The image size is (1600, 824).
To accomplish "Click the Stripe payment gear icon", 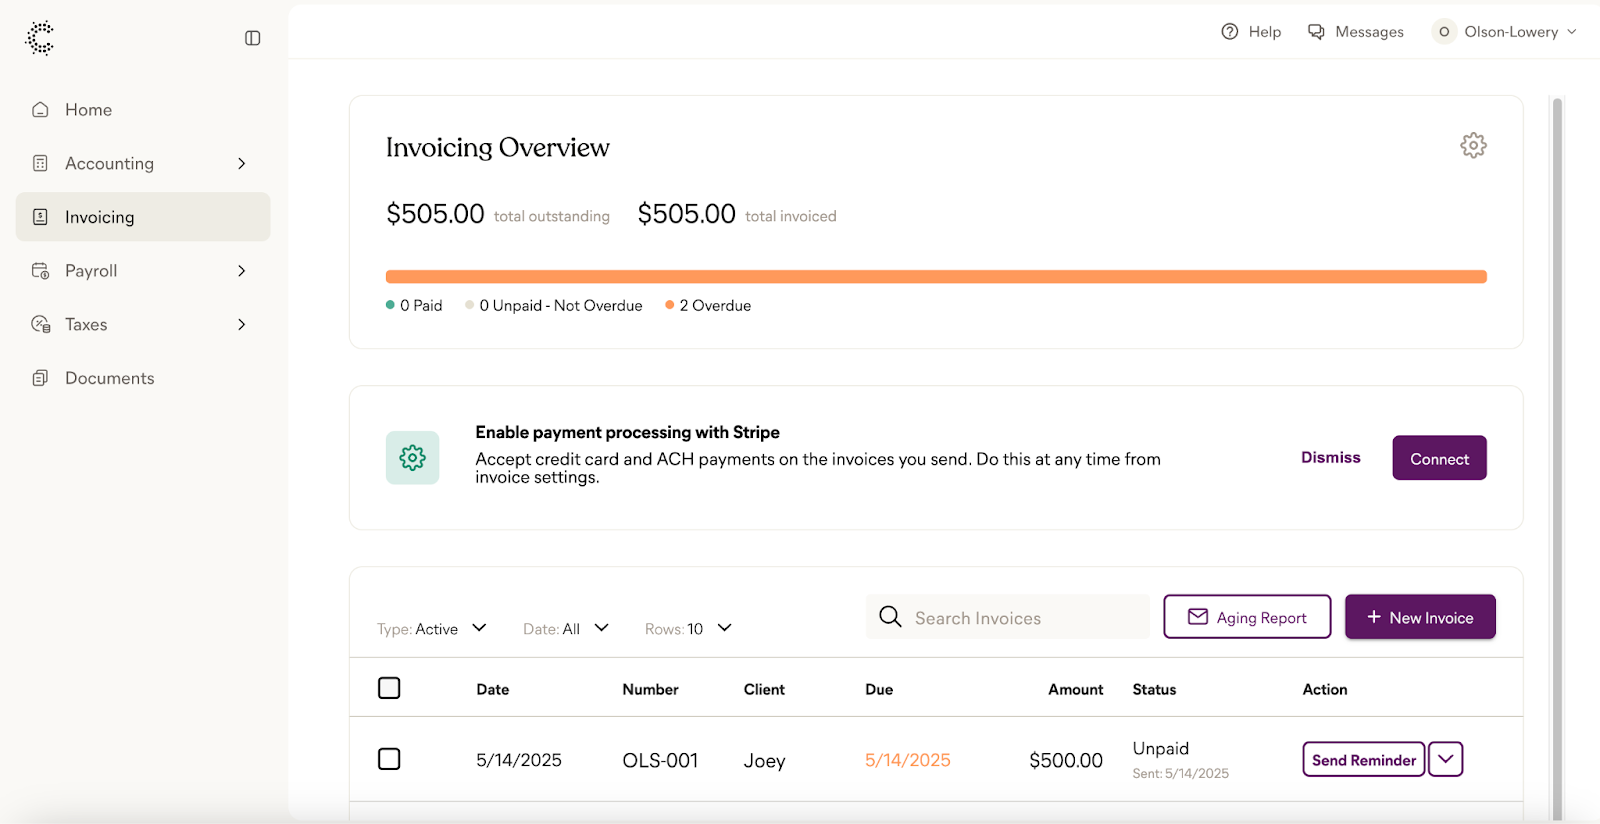I will (412, 458).
